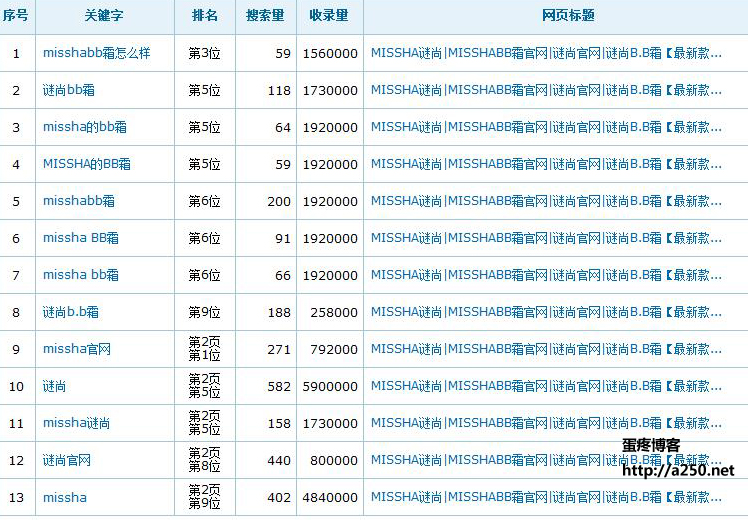Select index count 5900000
Screen dimensions: 748x520
pos(330,386)
